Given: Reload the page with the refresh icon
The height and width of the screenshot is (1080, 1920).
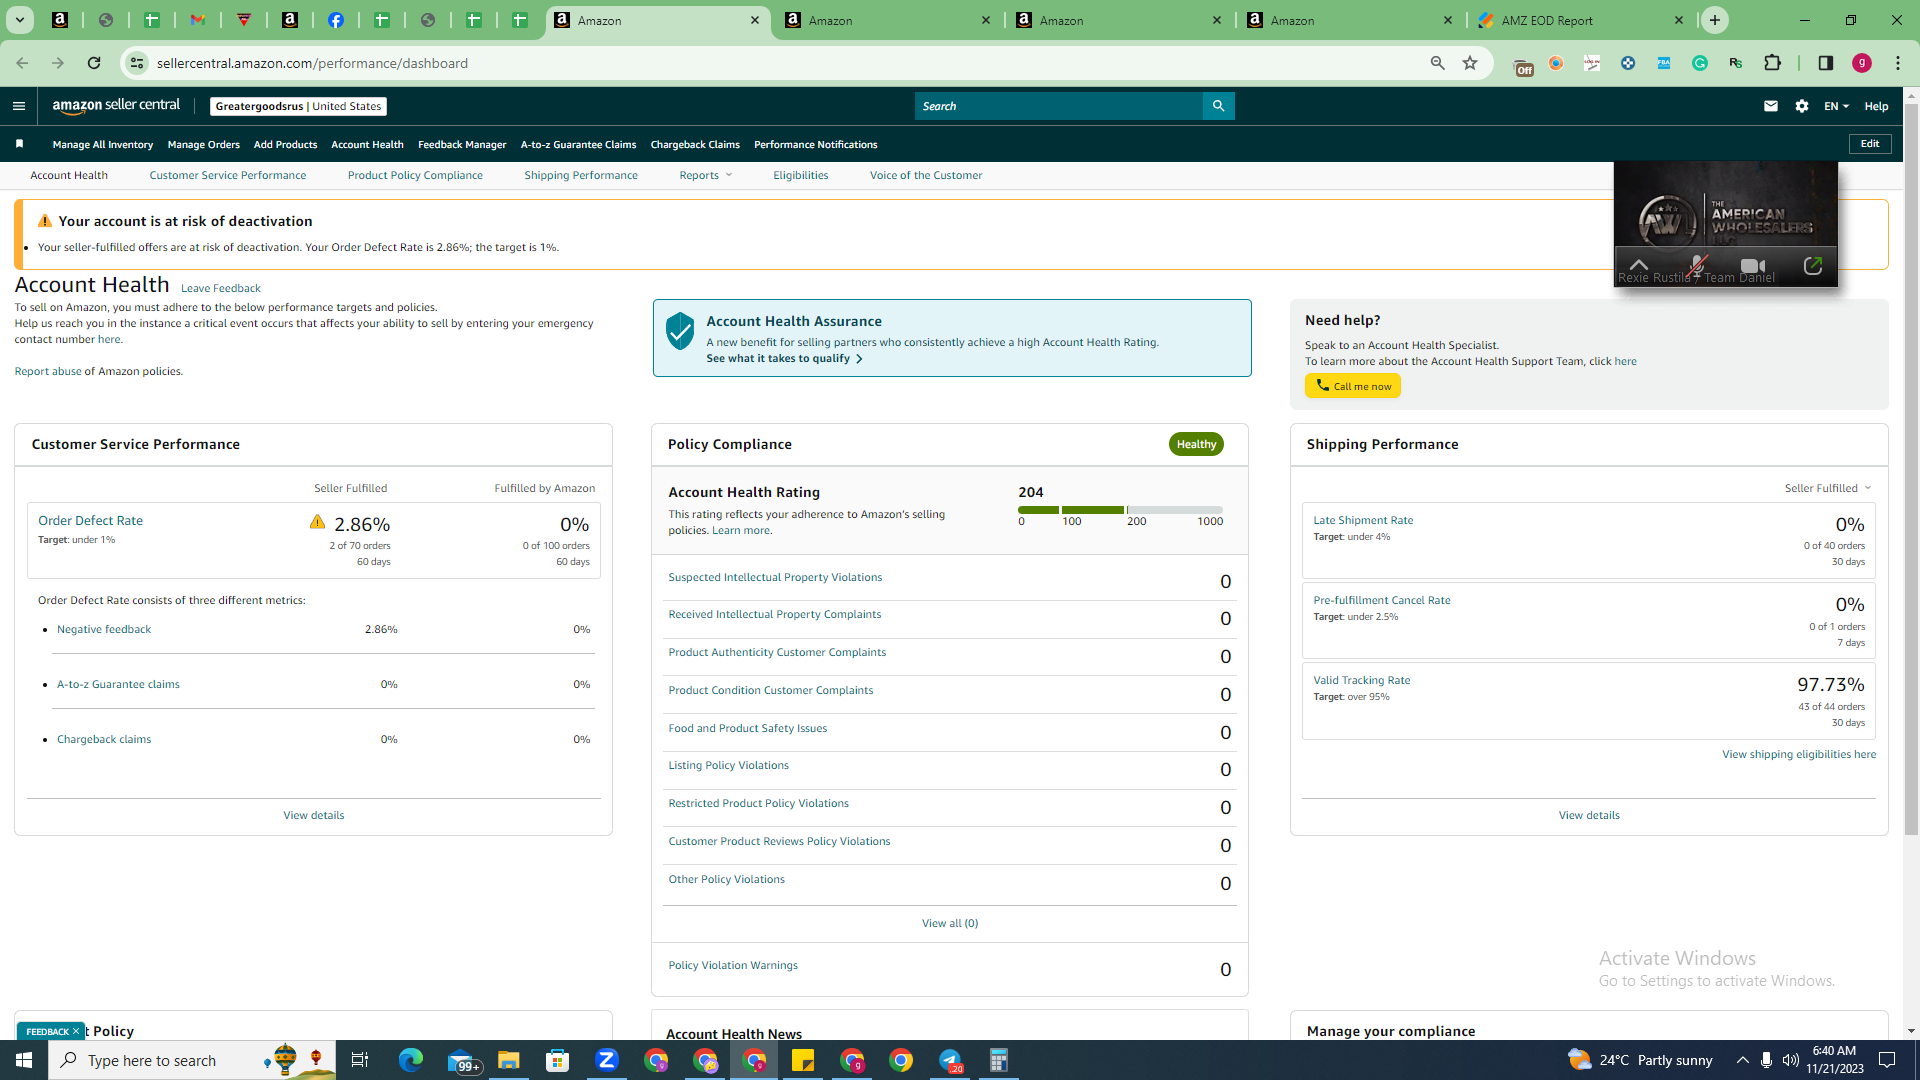Looking at the screenshot, I should [94, 63].
